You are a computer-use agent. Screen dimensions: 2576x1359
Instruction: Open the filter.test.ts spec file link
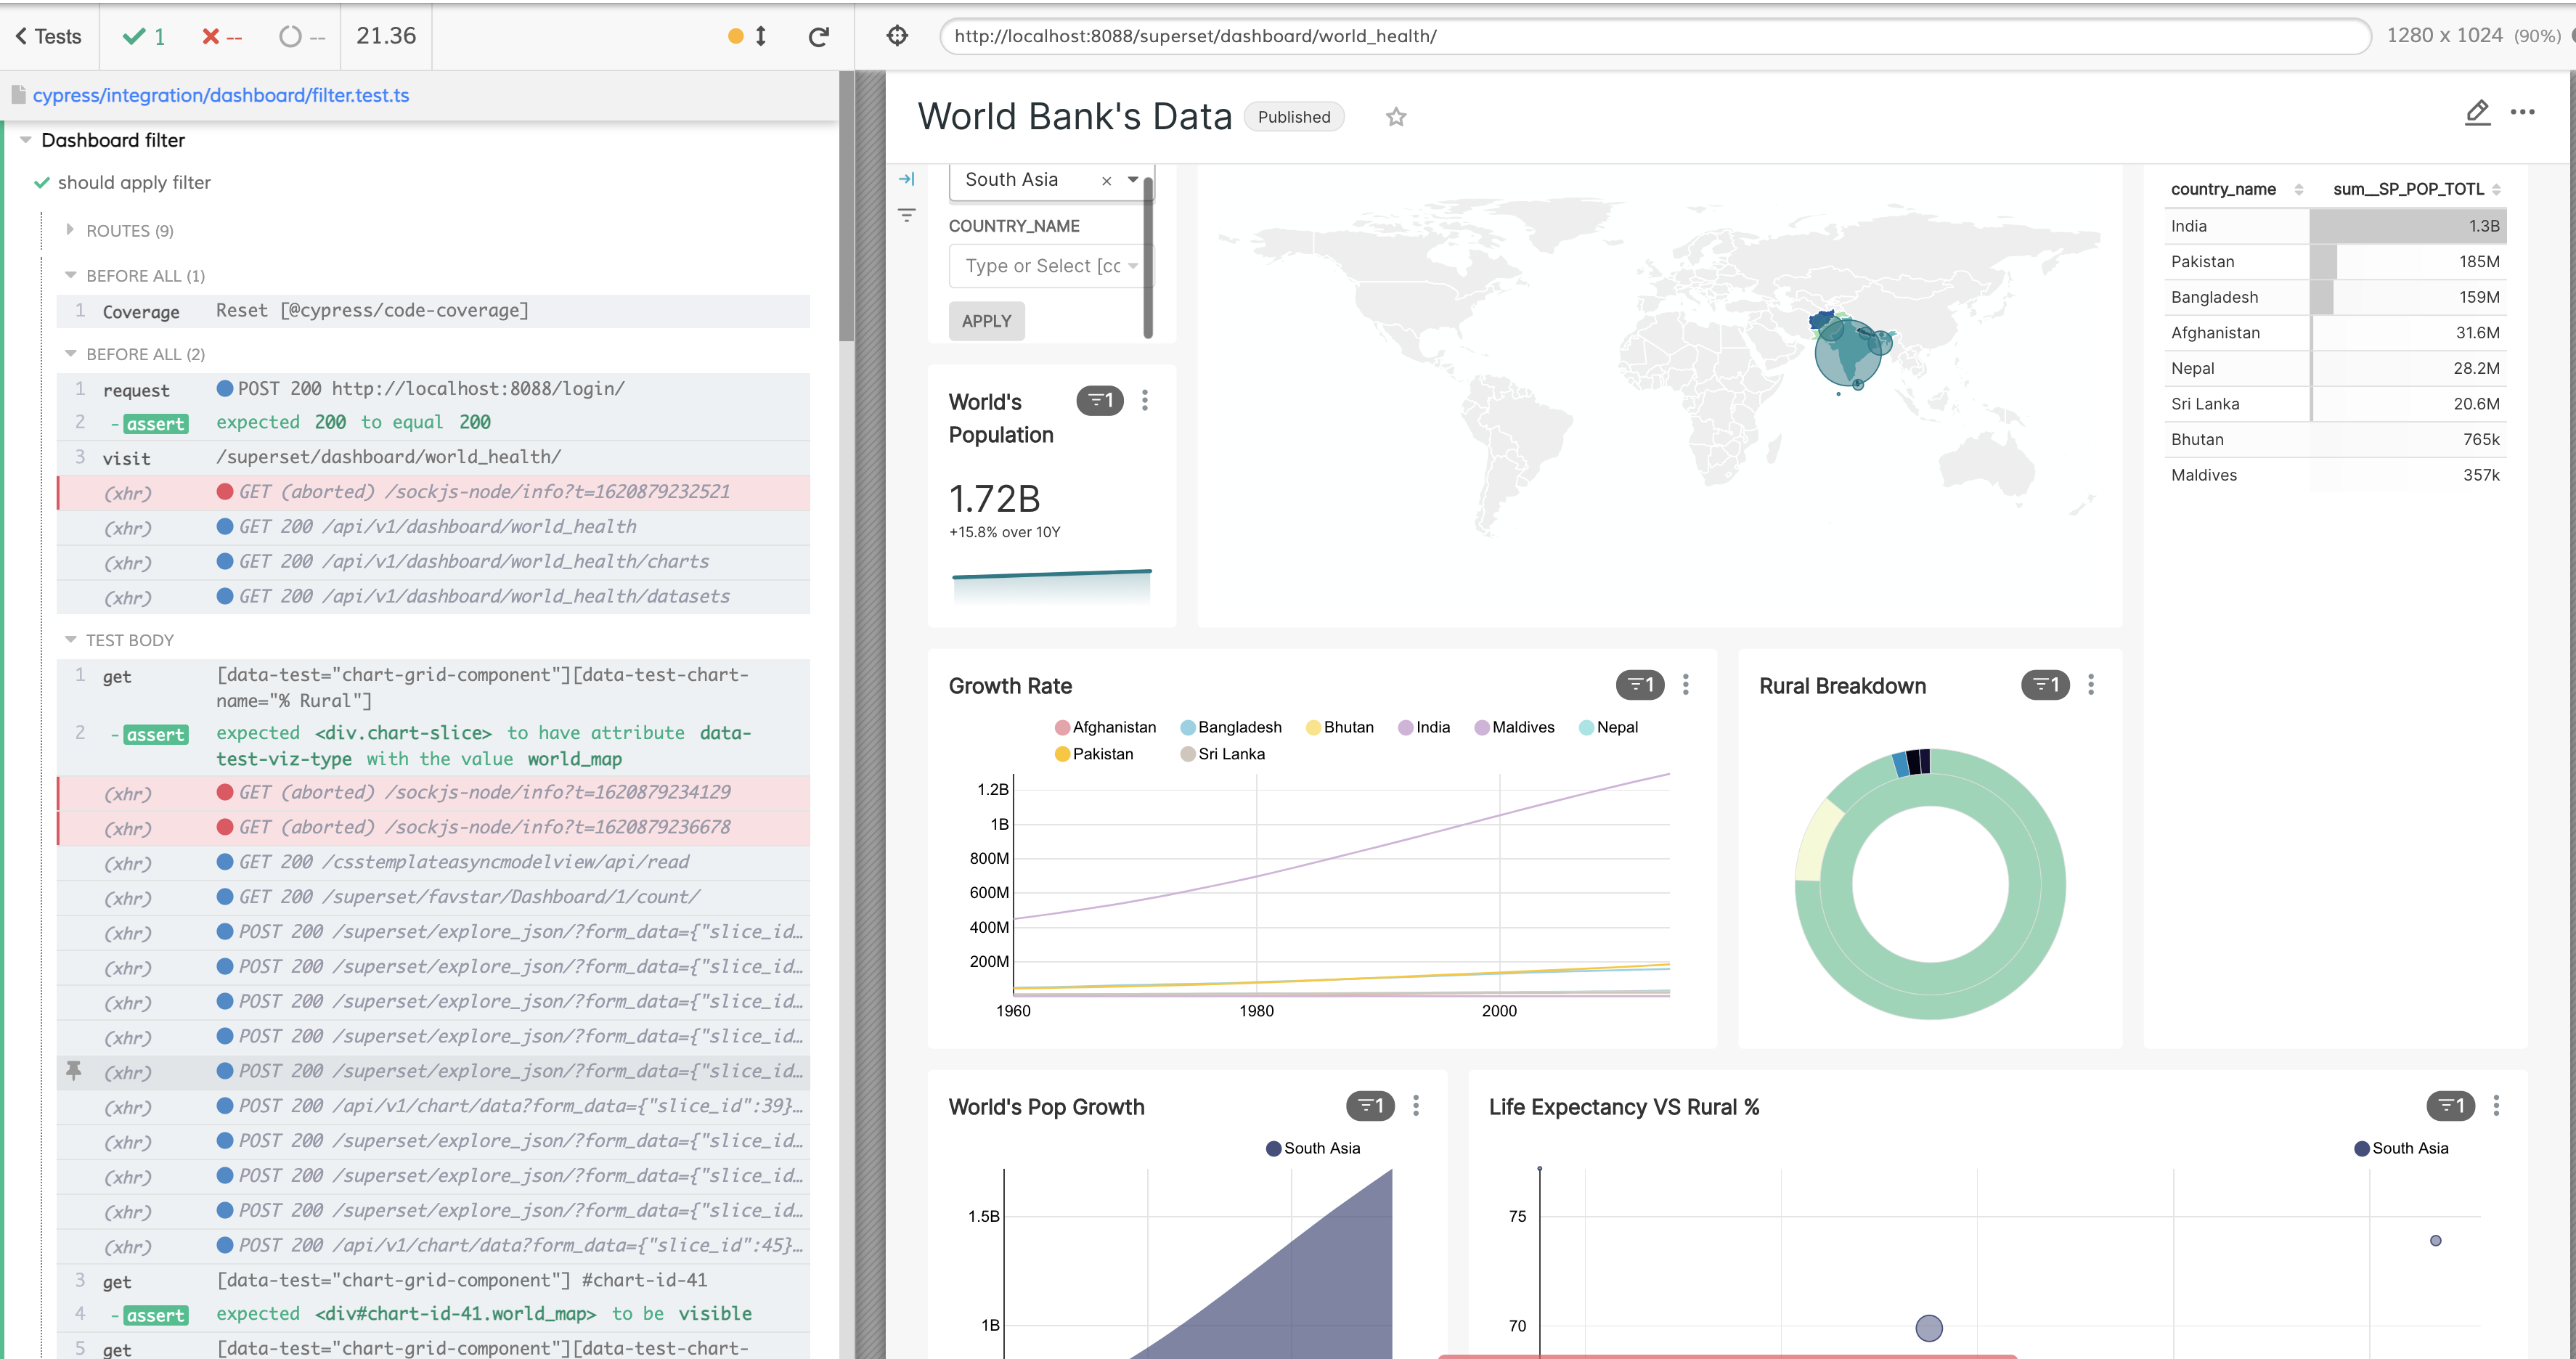[x=220, y=95]
